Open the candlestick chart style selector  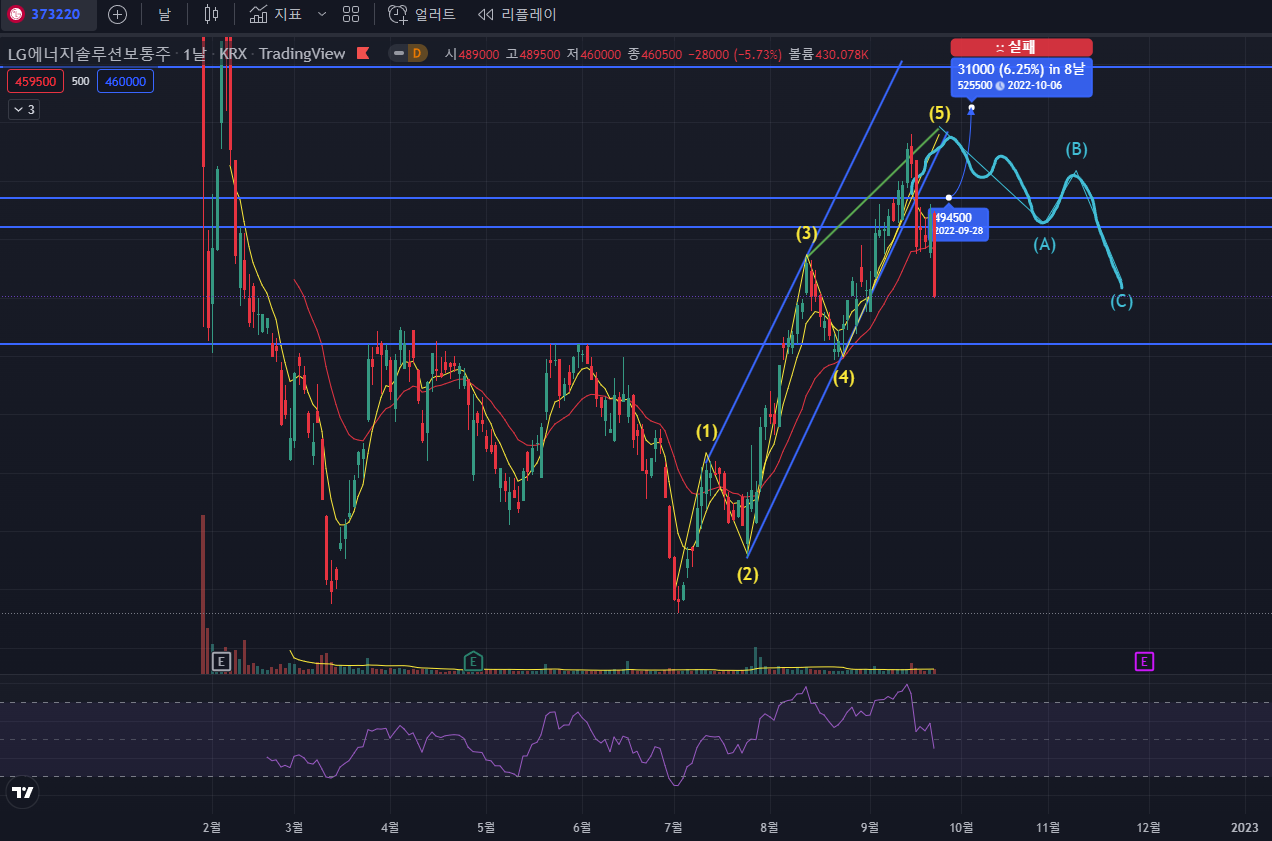[x=211, y=14]
